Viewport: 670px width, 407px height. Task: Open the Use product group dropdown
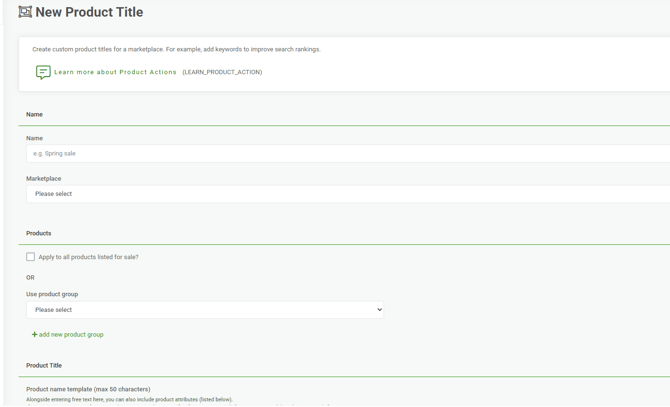205,310
